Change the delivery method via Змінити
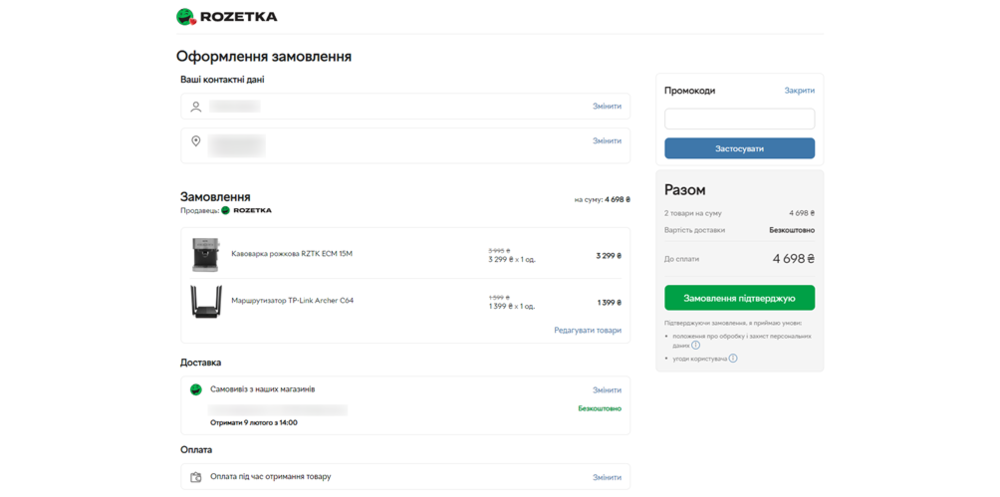Image resolution: width=1000 pixels, height=497 pixels. [606, 390]
